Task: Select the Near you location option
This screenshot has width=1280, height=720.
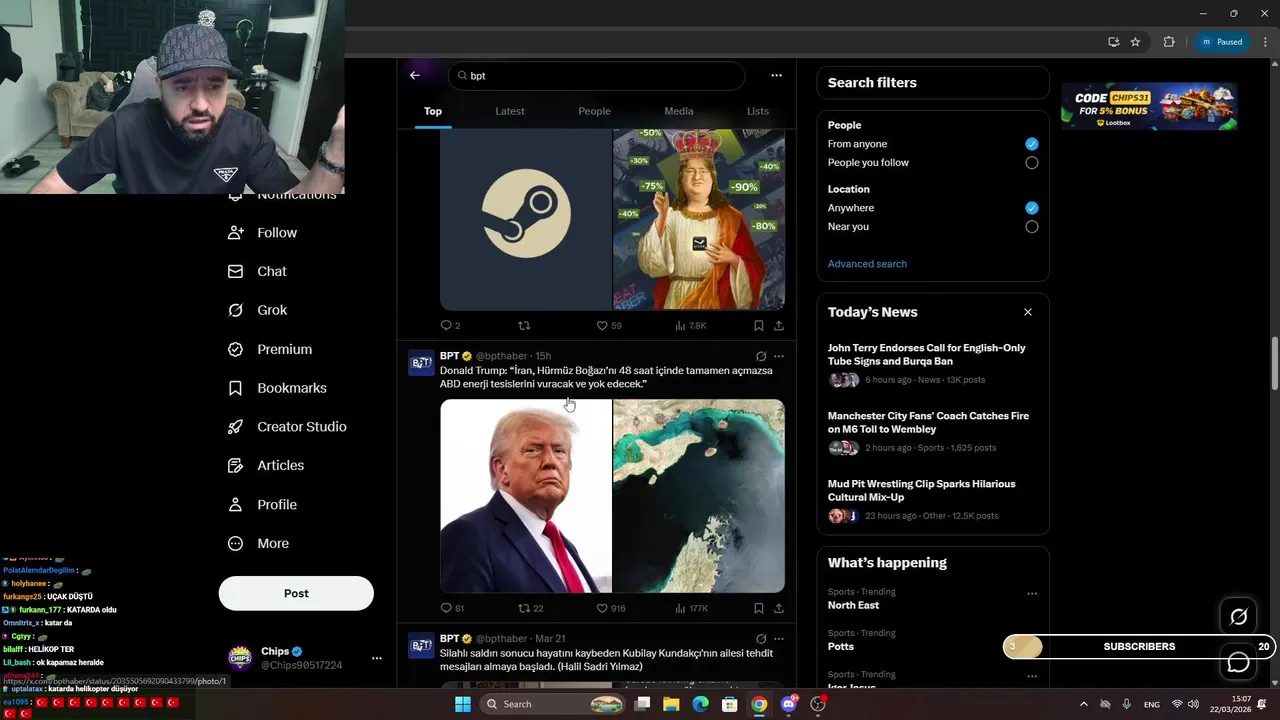Action: (1031, 227)
